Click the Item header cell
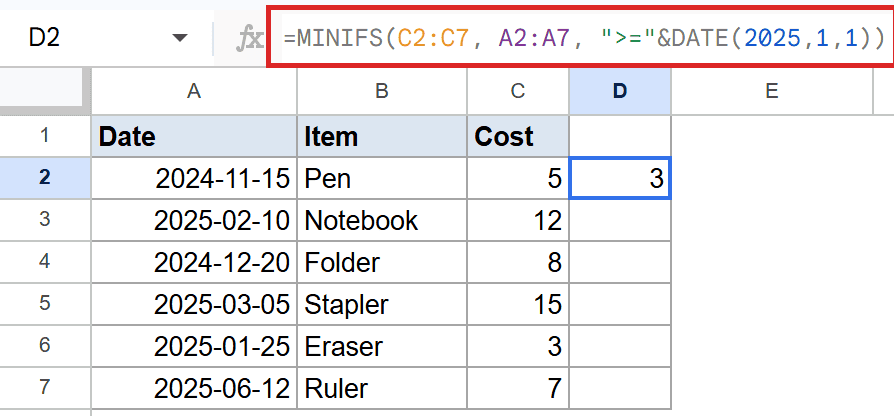The image size is (894, 416). click(x=381, y=136)
